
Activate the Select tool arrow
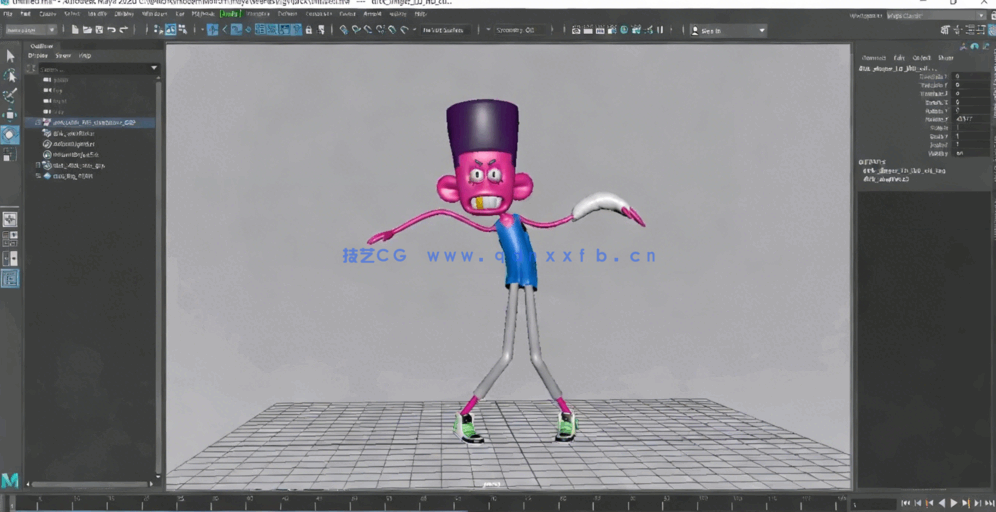click(10, 56)
